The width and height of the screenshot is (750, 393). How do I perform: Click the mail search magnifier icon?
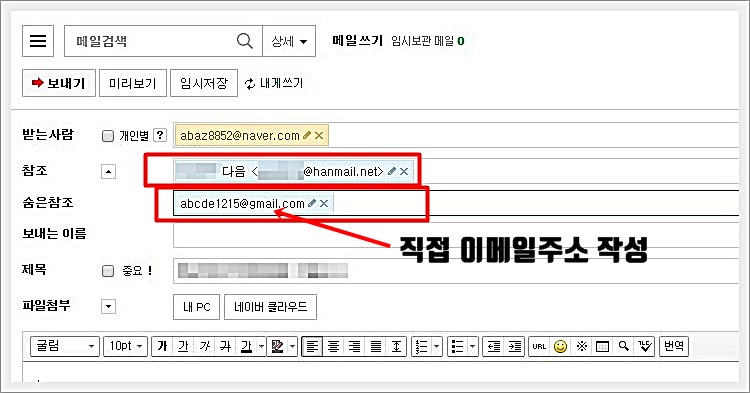pos(244,41)
